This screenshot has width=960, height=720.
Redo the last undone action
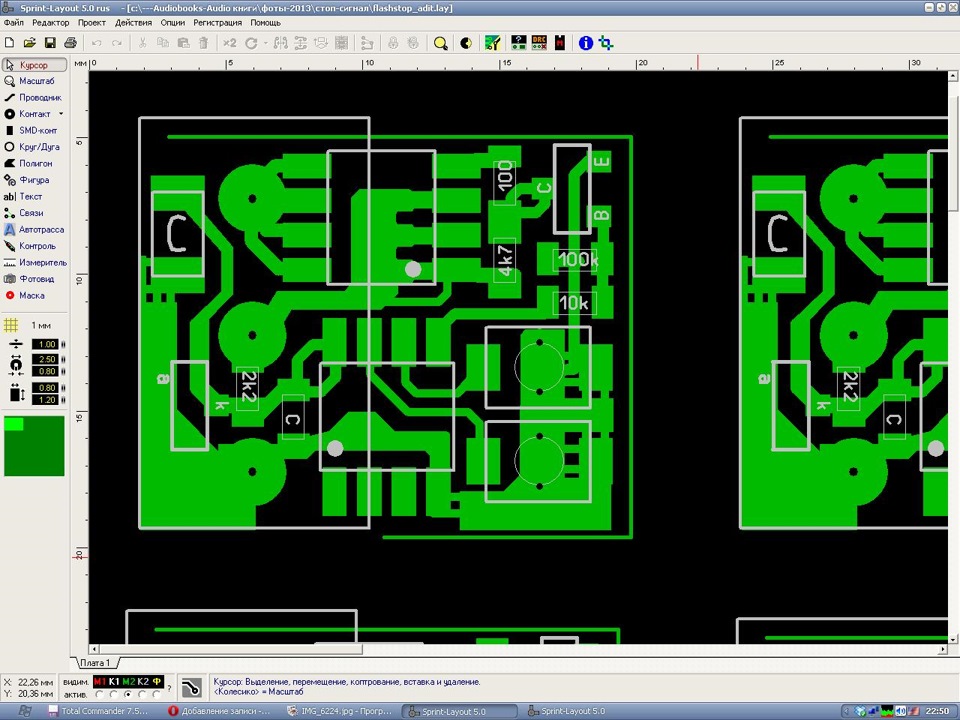[x=116, y=43]
